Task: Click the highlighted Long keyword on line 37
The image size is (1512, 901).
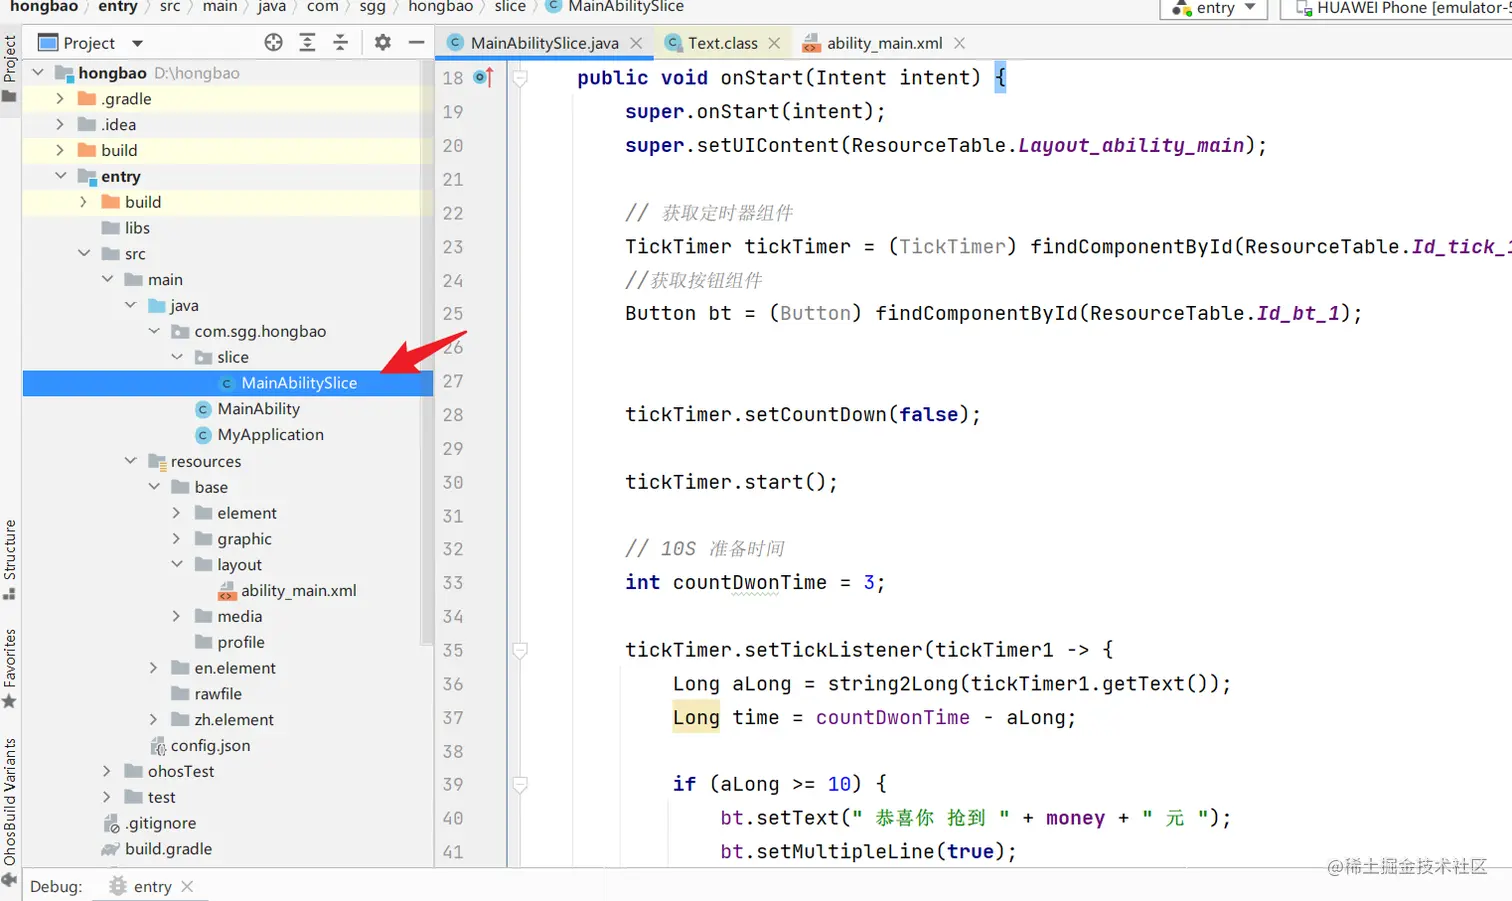Action: pyautogui.click(x=696, y=717)
